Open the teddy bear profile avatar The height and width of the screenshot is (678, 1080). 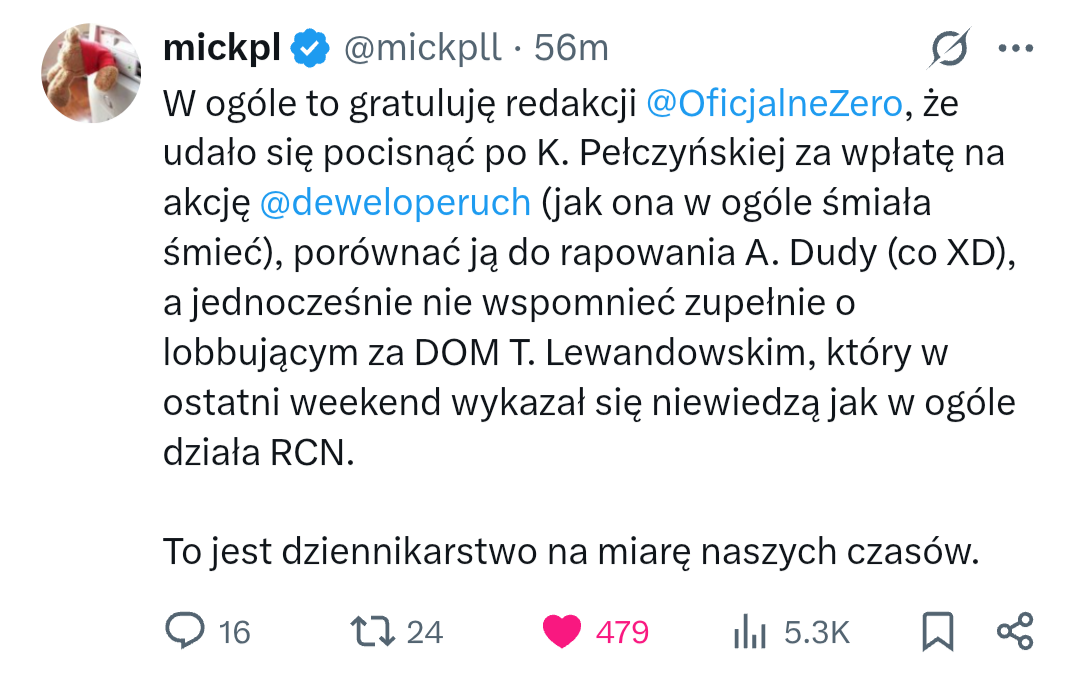pyautogui.click(x=91, y=72)
